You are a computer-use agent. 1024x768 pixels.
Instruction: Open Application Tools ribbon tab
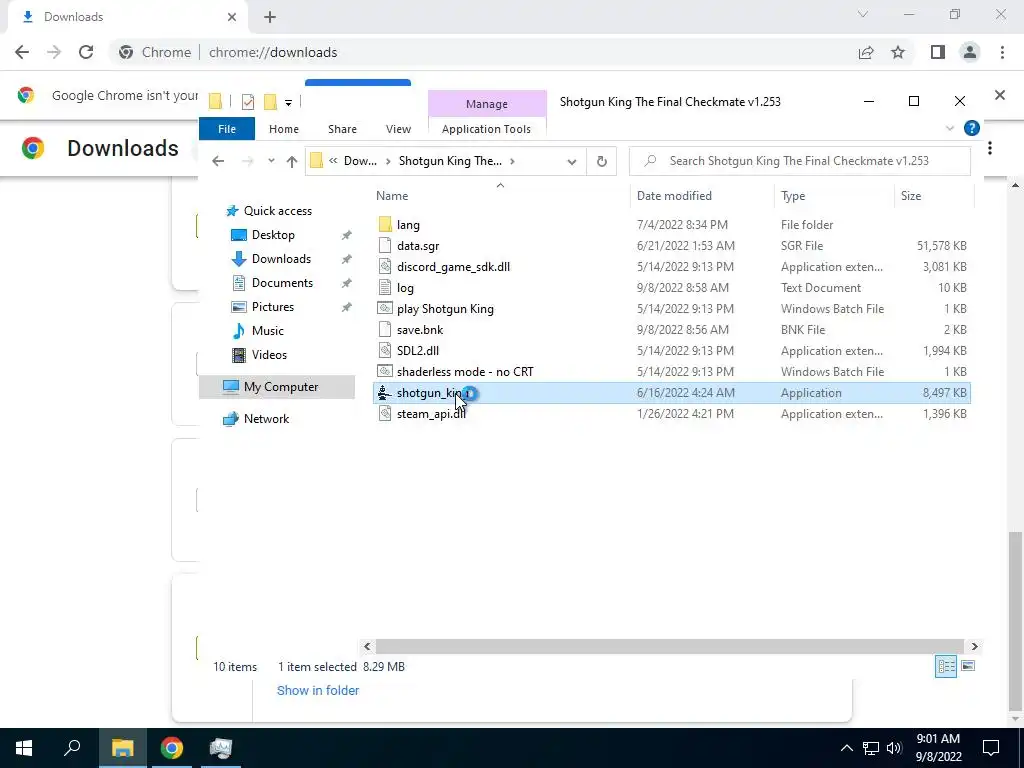(487, 129)
